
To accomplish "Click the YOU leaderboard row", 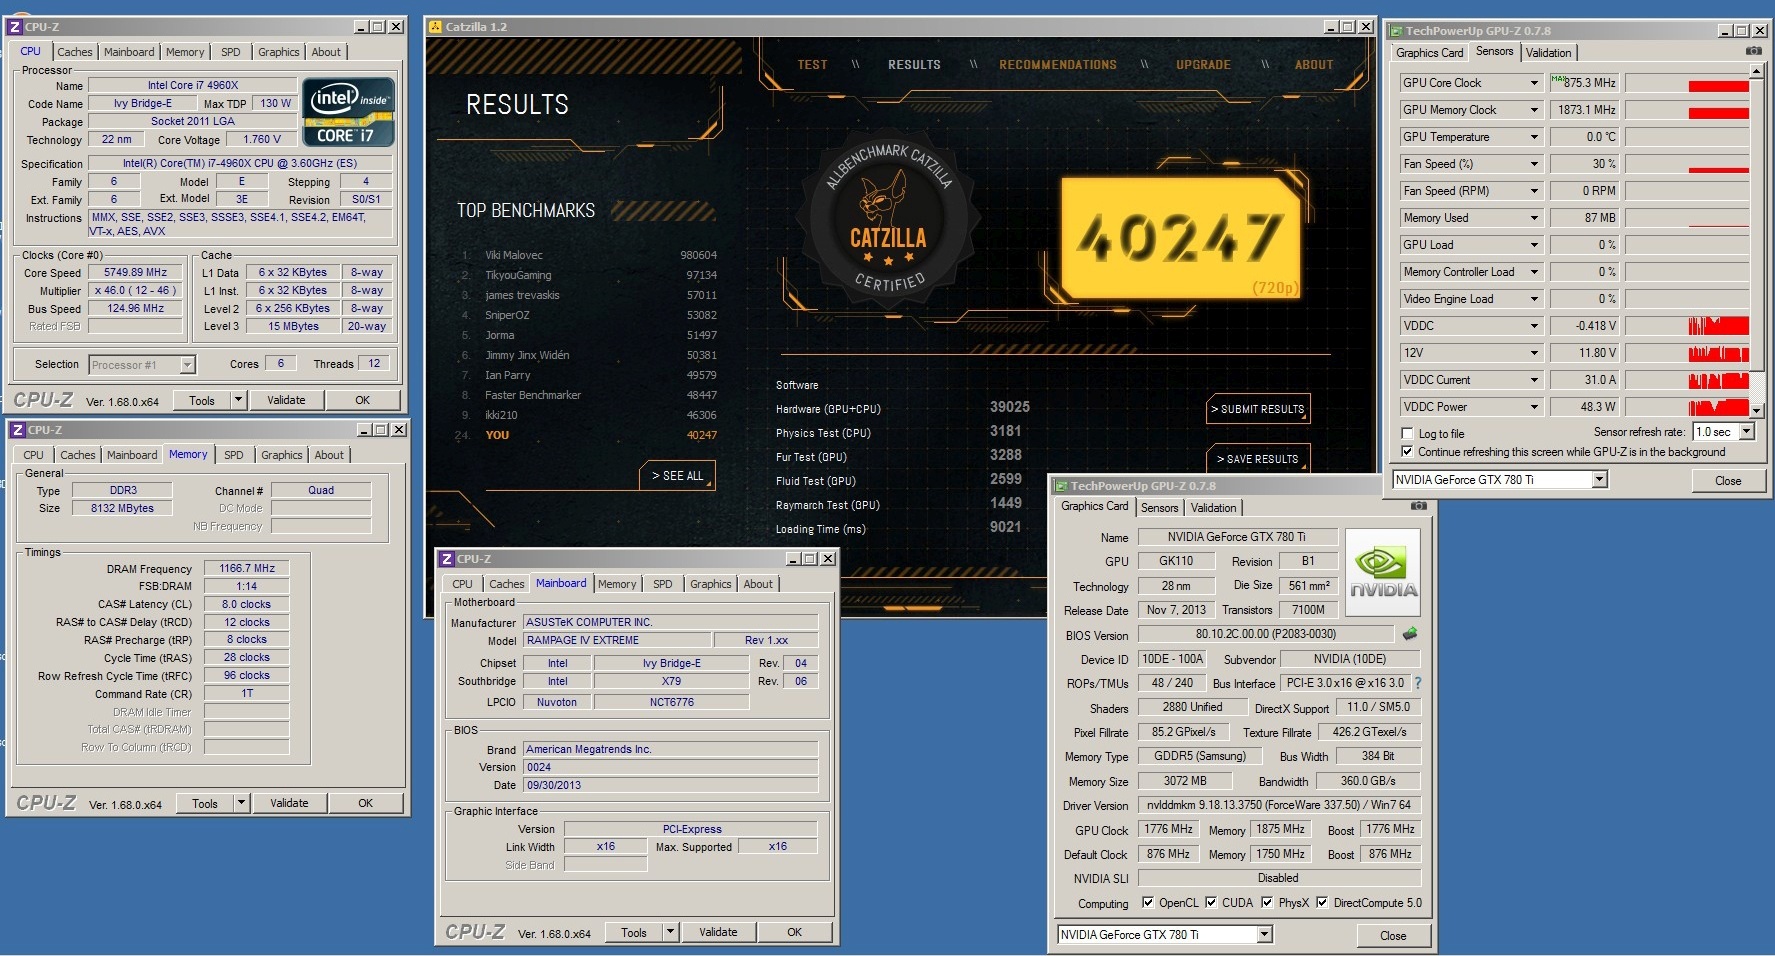I will (x=588, y=435).
